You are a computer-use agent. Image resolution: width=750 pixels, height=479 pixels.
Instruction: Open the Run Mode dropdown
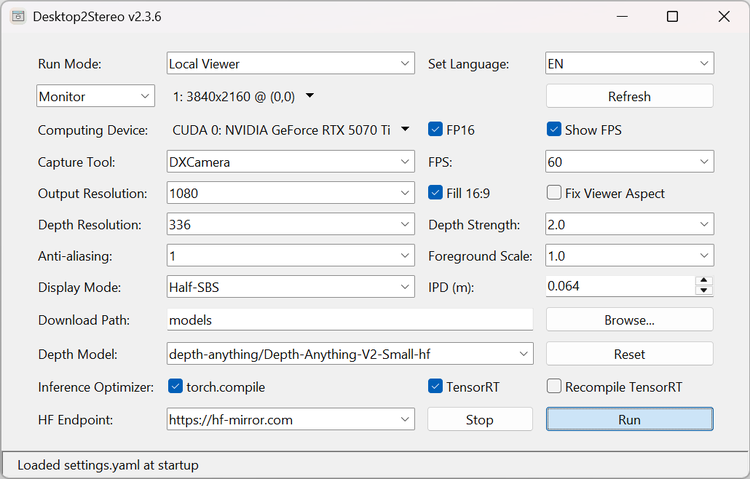click(290, 64)
